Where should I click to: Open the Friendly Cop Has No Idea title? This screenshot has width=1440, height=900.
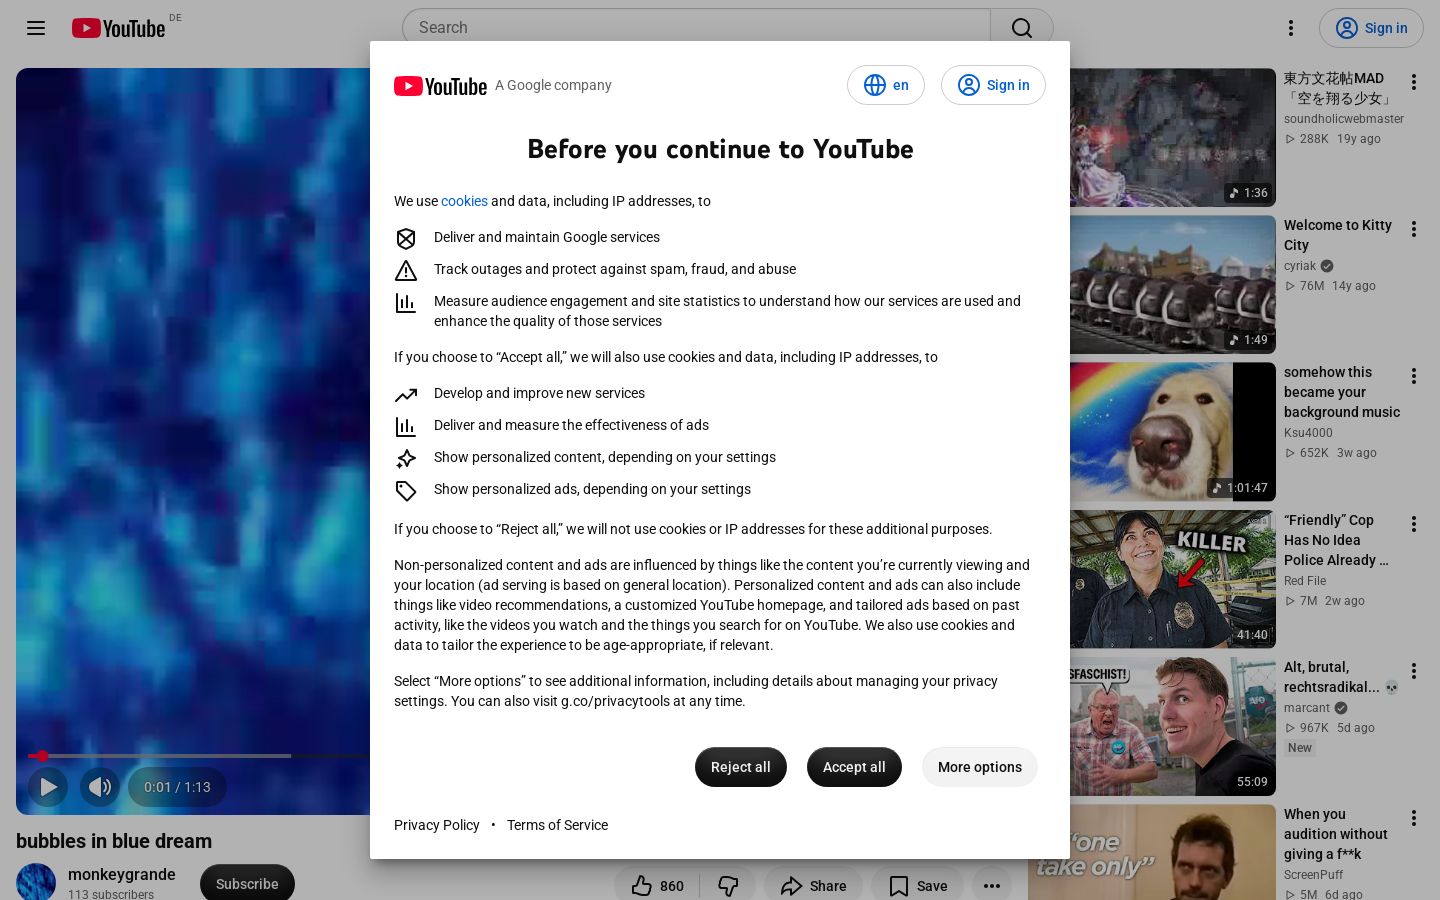click(x=1337, y=540)
